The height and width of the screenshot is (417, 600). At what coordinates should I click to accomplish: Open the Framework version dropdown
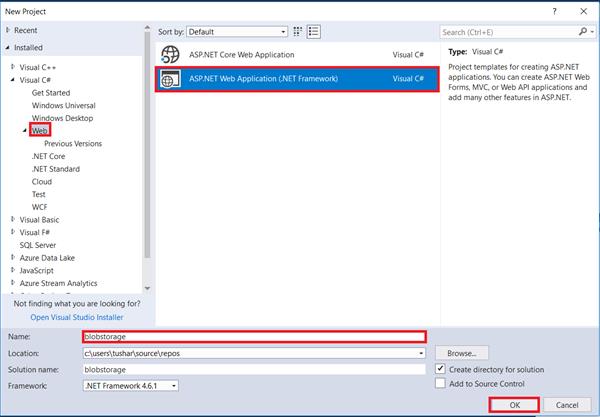130,385
